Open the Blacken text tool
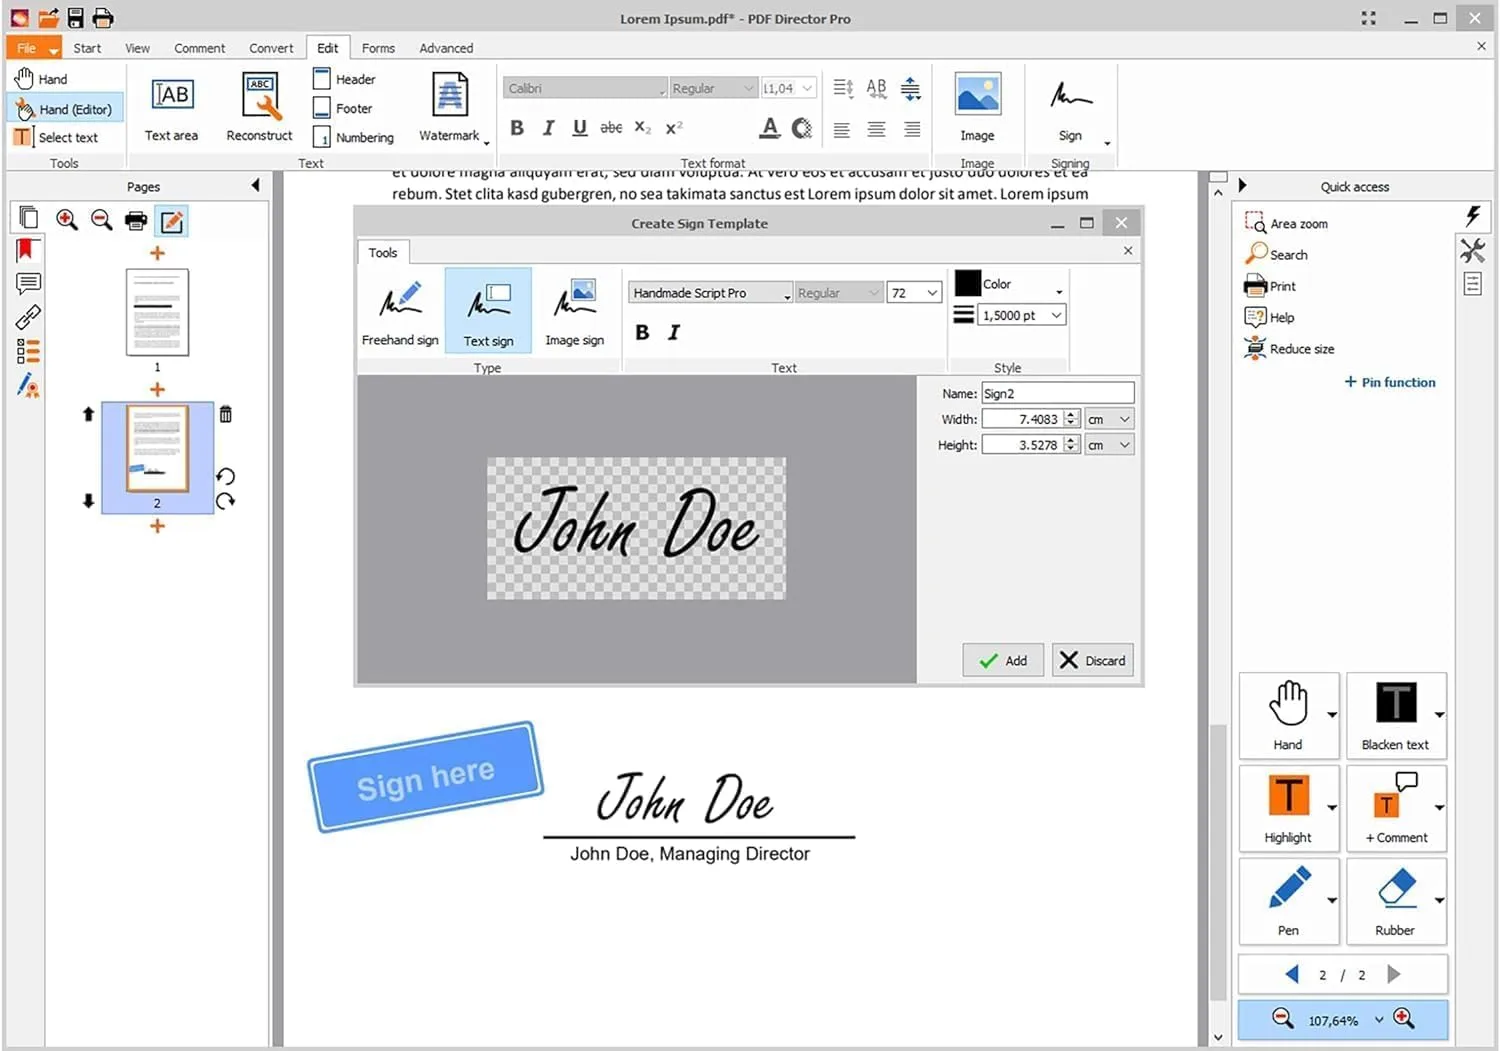Image resolution: width=1500 pixels, height=1051 pixels. tap(1395, 710)
